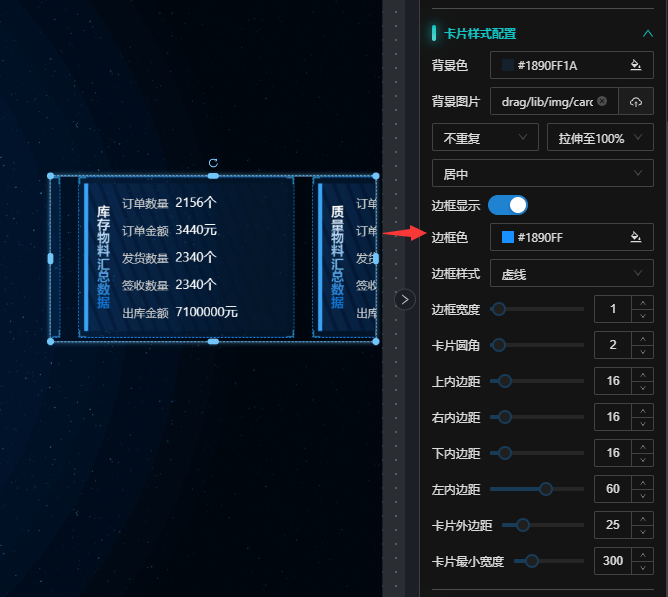Collapse the 卡片样式配置 section
Image resolution: width=668 pixels, height=597 pixels.
point(647,33)
